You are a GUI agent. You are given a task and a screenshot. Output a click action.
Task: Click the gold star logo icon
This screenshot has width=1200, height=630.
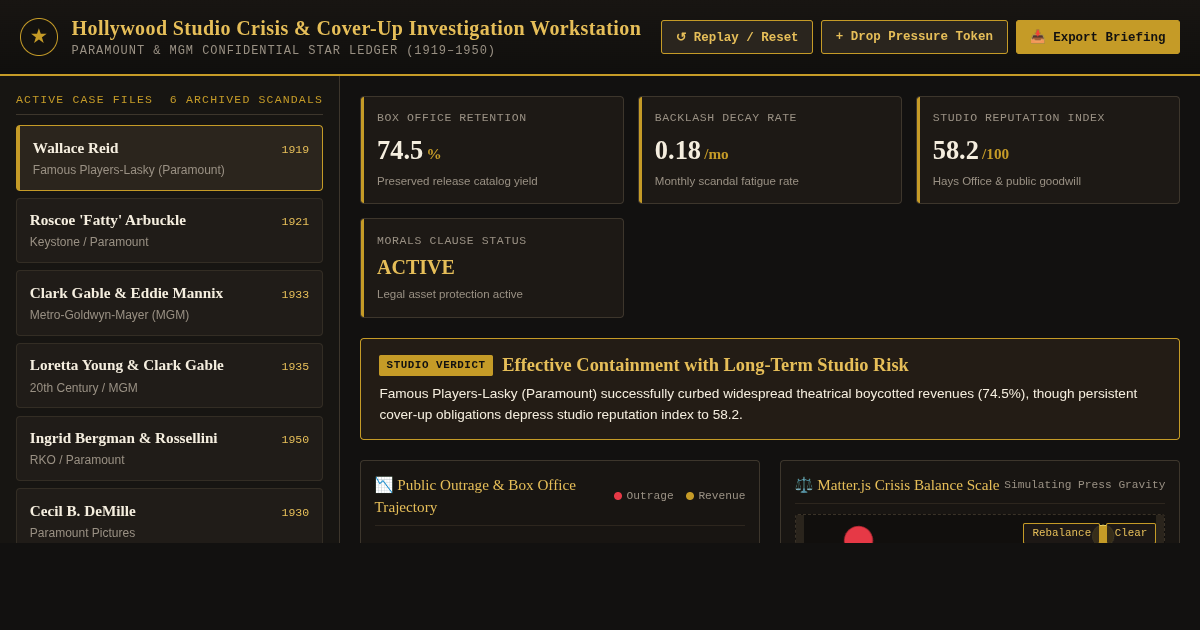point(39,37)
